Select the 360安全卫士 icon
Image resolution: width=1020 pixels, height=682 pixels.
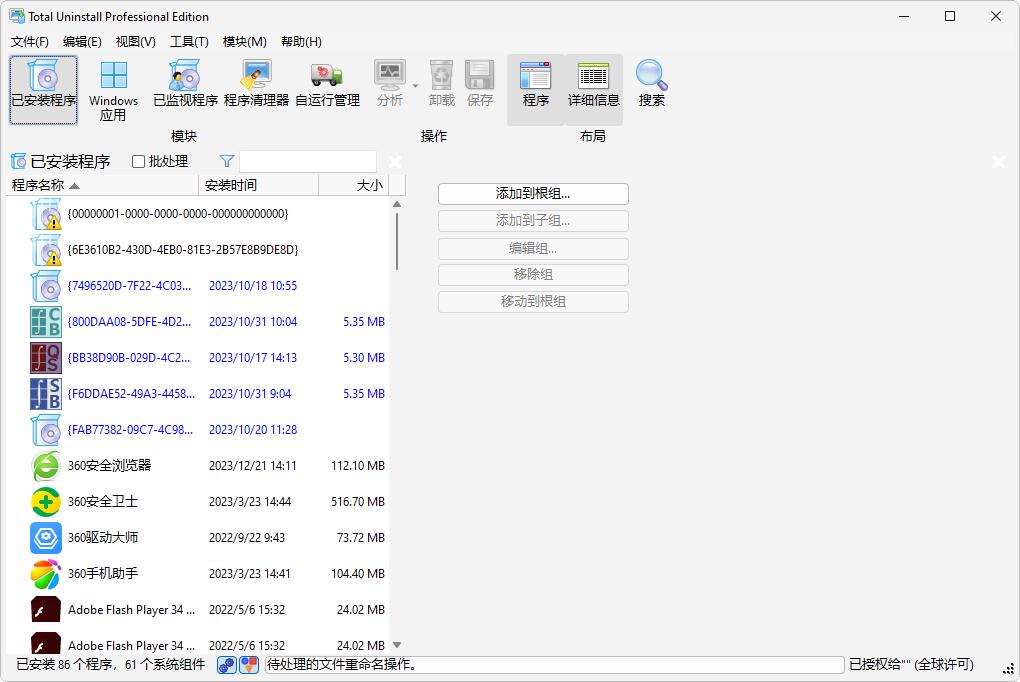tap(46, 502)
